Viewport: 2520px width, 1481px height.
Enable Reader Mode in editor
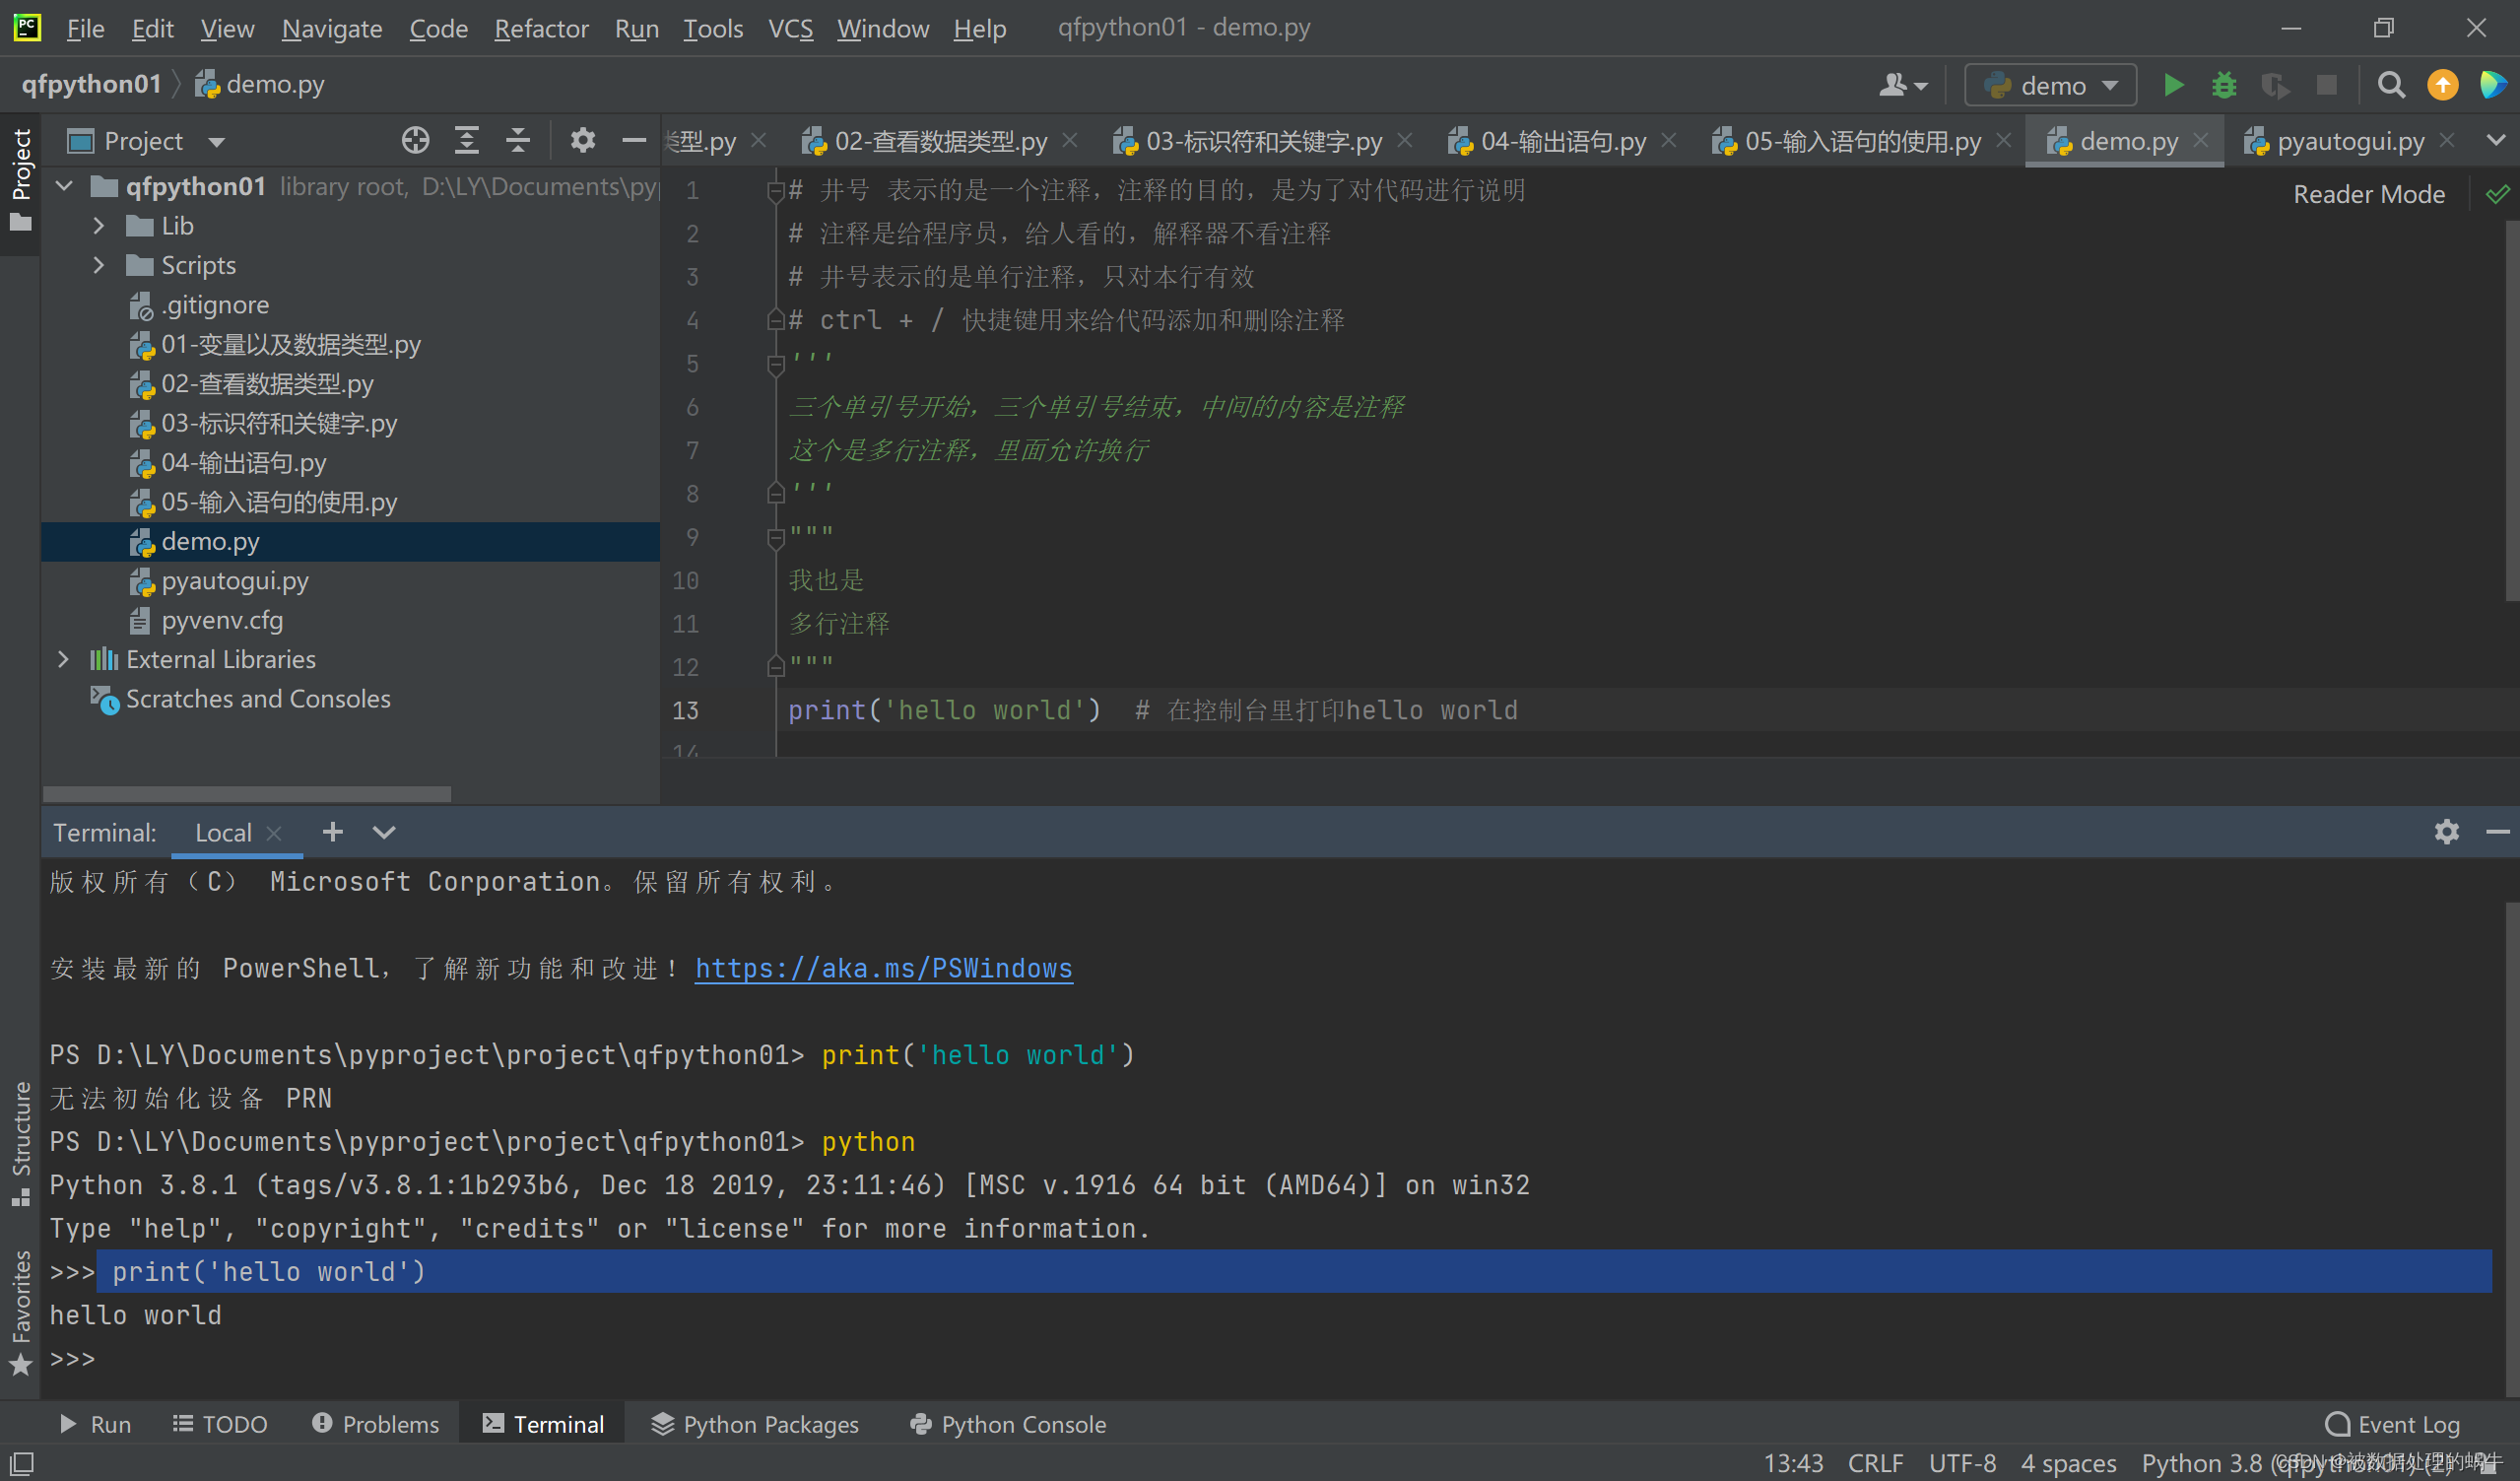coord(2368,194)
